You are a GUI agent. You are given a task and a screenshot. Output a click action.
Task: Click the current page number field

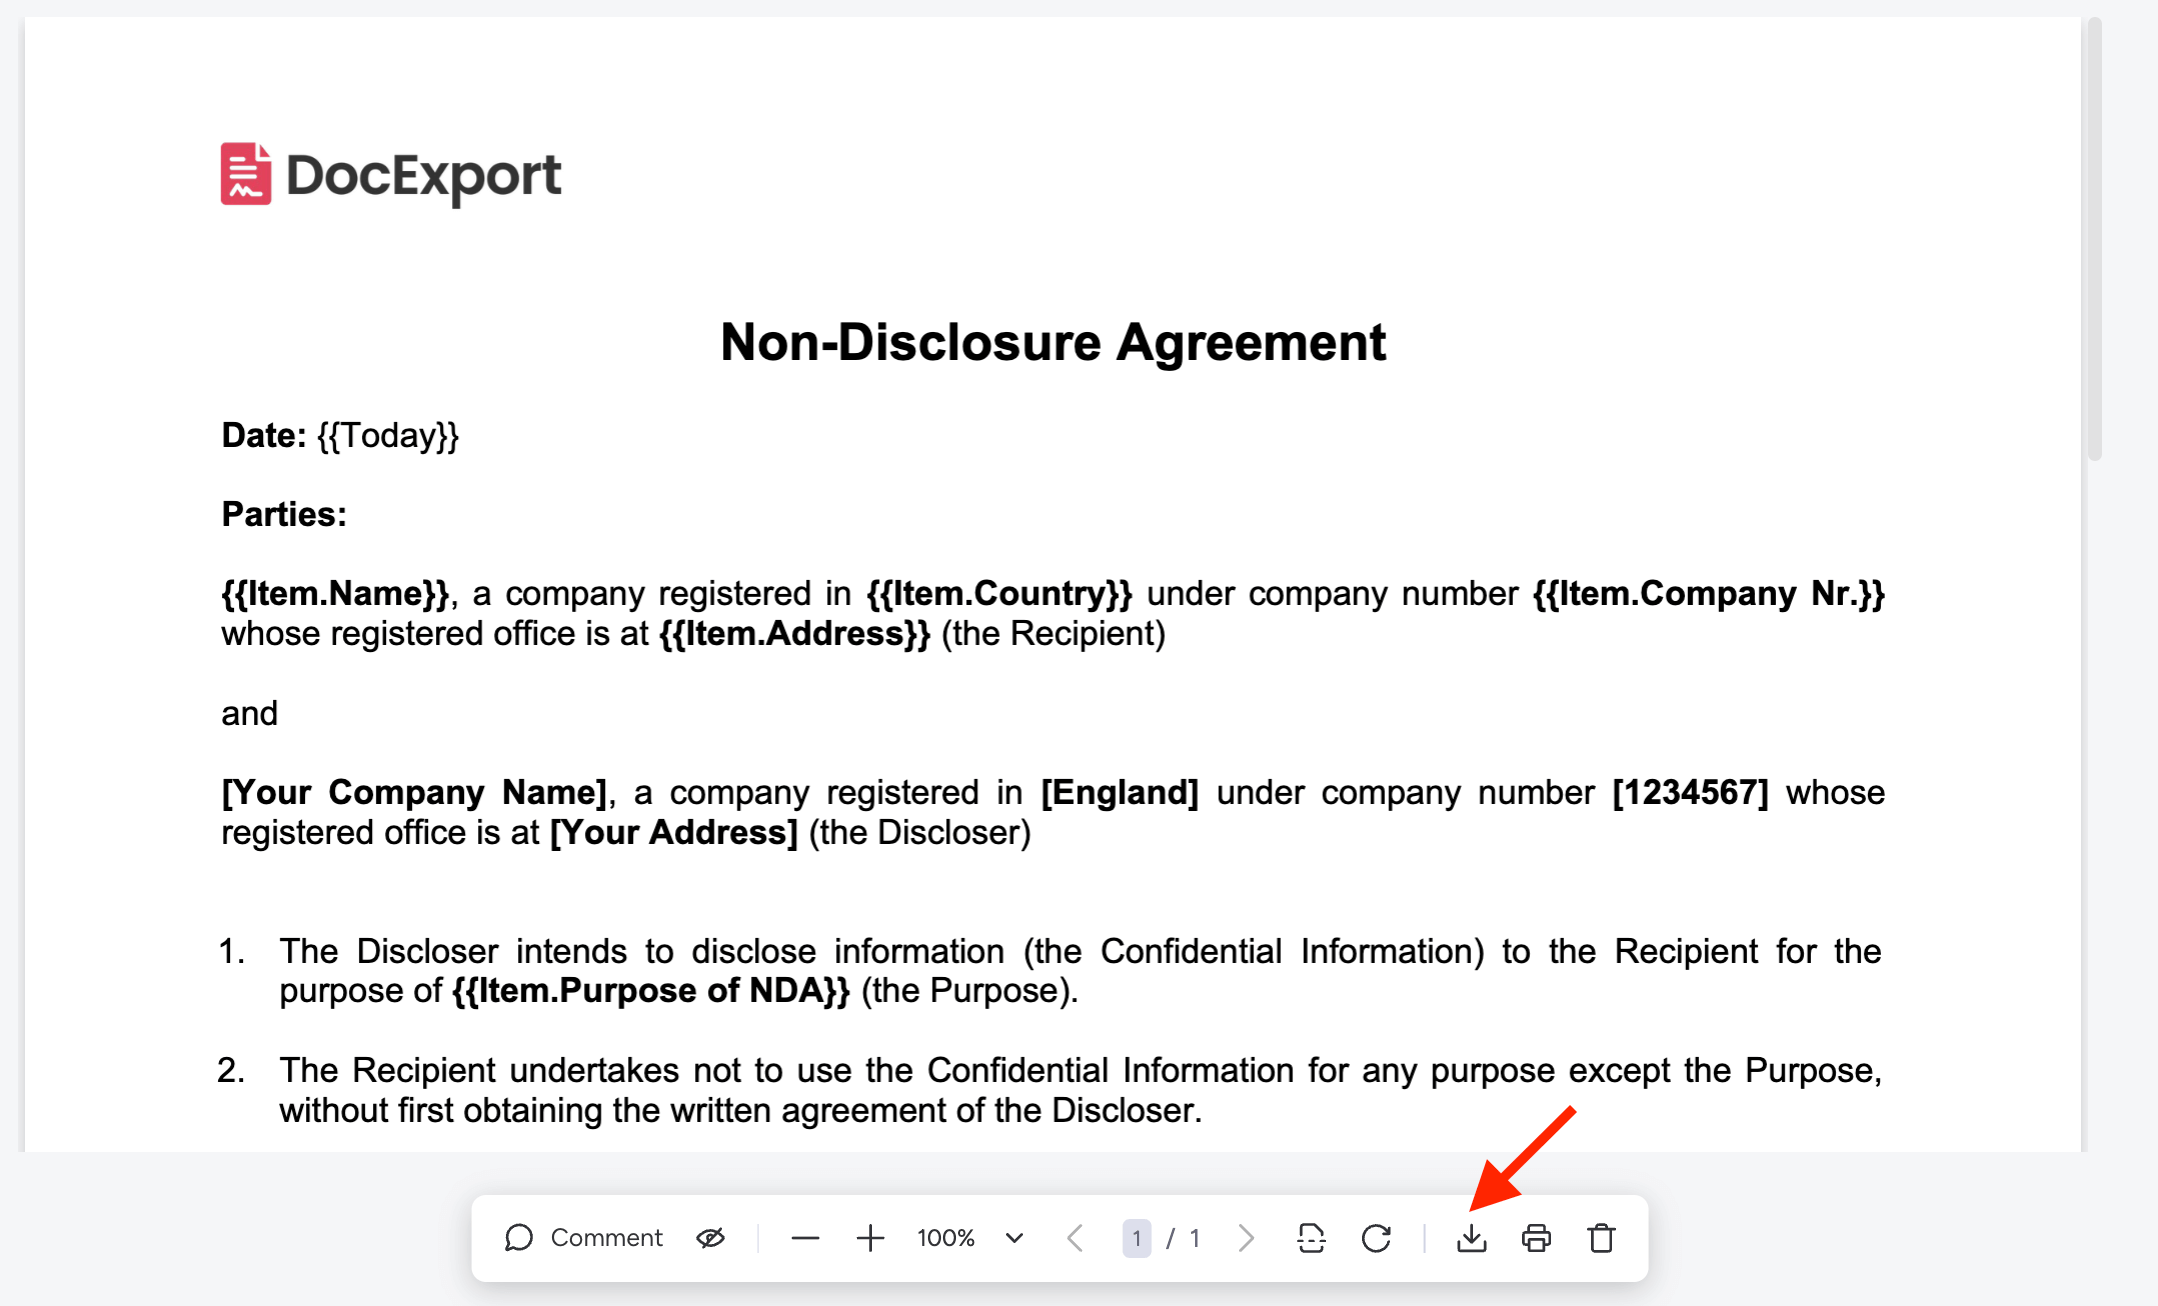click(1136, 1238)
